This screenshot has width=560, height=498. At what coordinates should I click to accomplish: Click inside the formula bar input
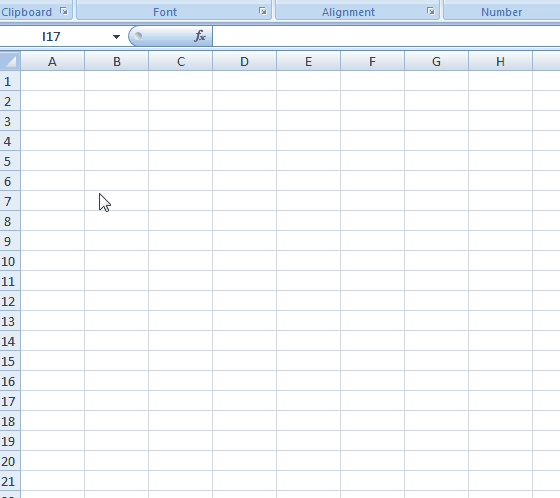point(386,36)
